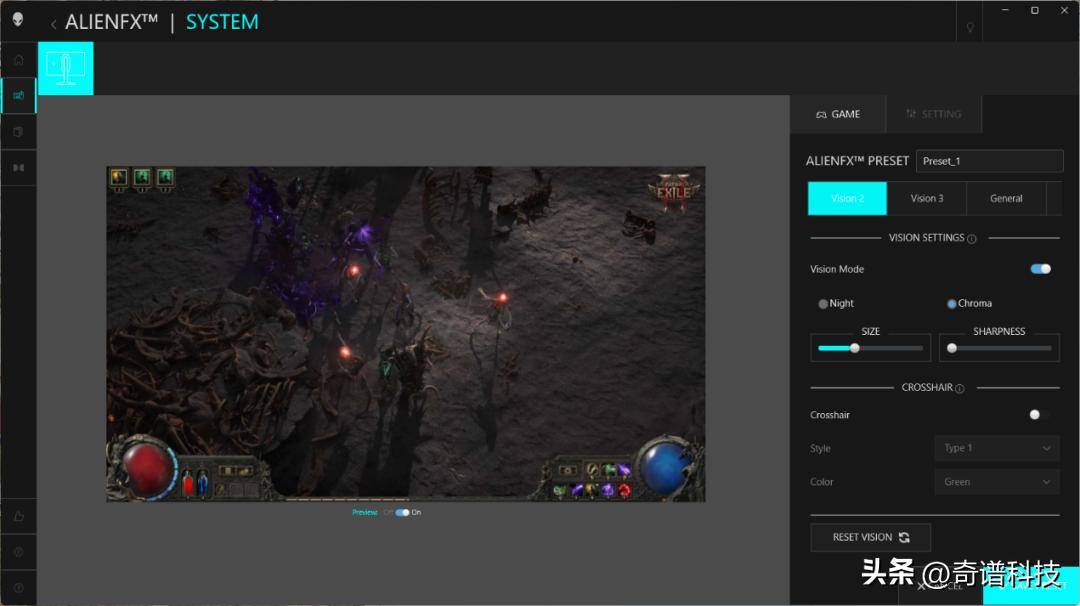Click the game preview image

(x=406, y=334)
